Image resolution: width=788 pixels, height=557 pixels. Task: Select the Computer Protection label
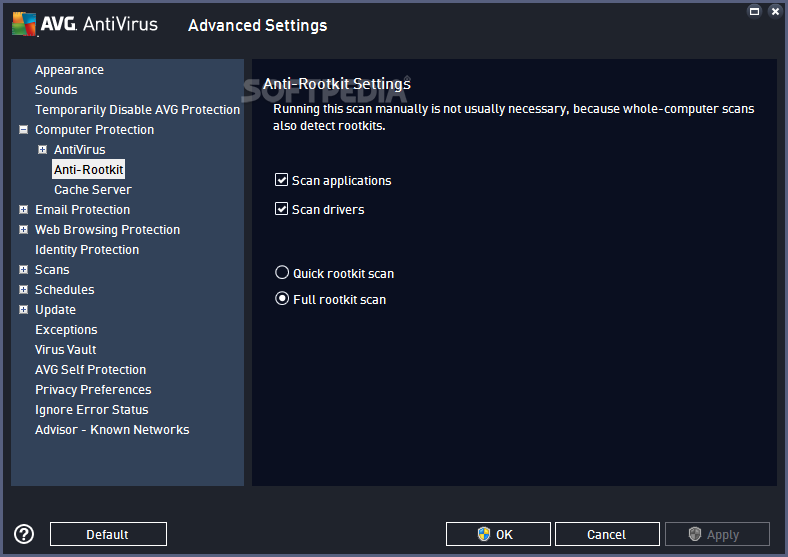[94, 130]
